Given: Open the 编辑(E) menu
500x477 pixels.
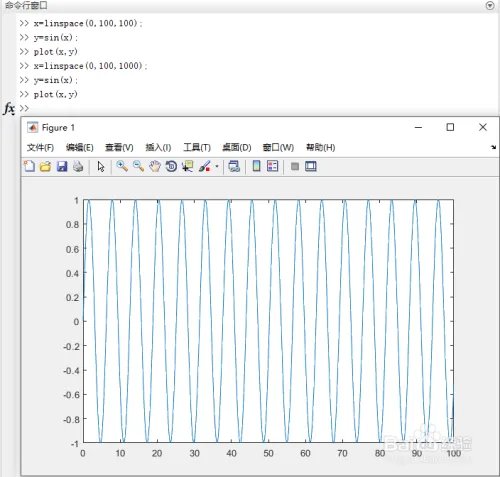Looking at the screenshot, I should [x=80, y=147].
